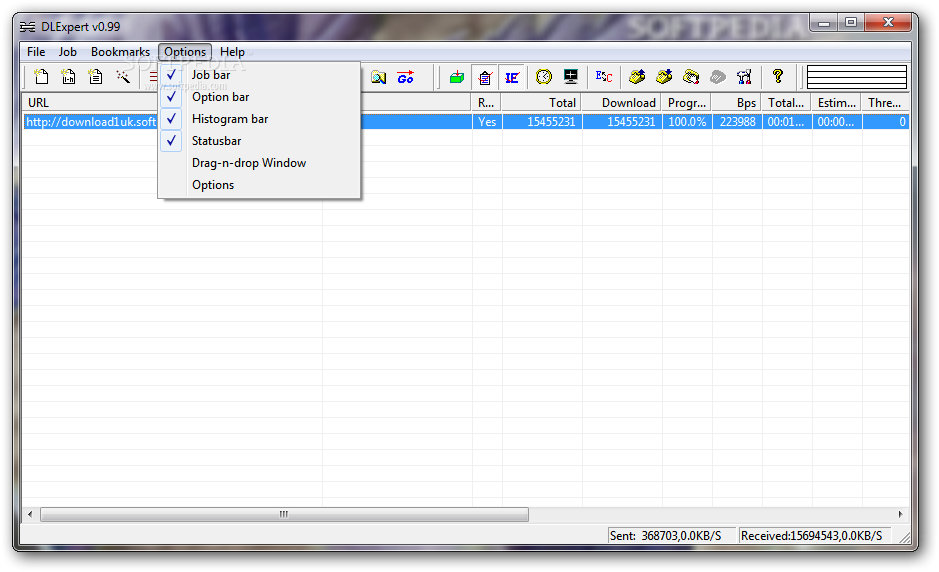Toggle the clipboard monitoring icon
Screen dimensions: 939x572
point(485,77)
